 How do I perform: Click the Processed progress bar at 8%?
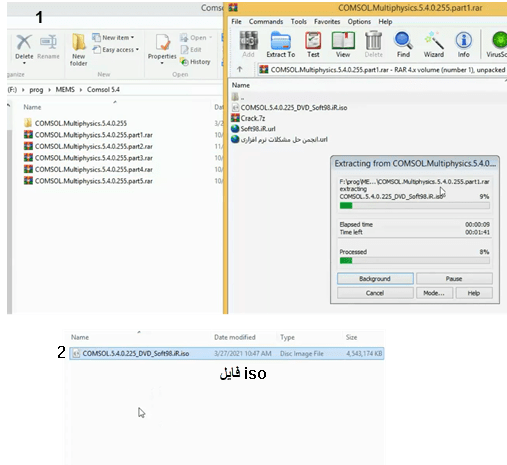[415, 260]
